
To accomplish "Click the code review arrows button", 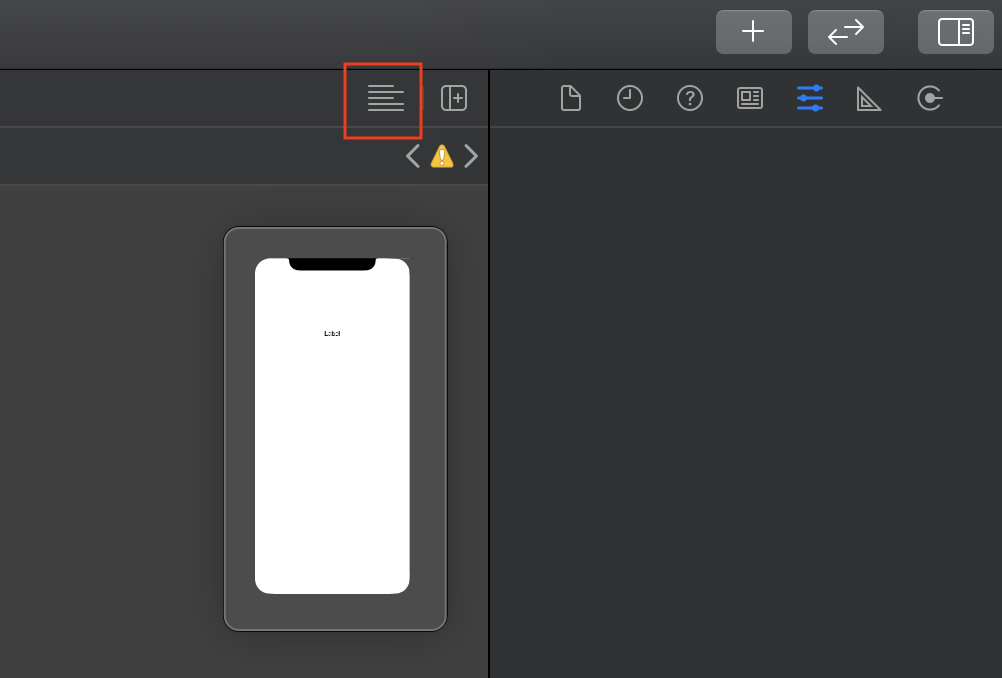I will click(x=845, y=32).
